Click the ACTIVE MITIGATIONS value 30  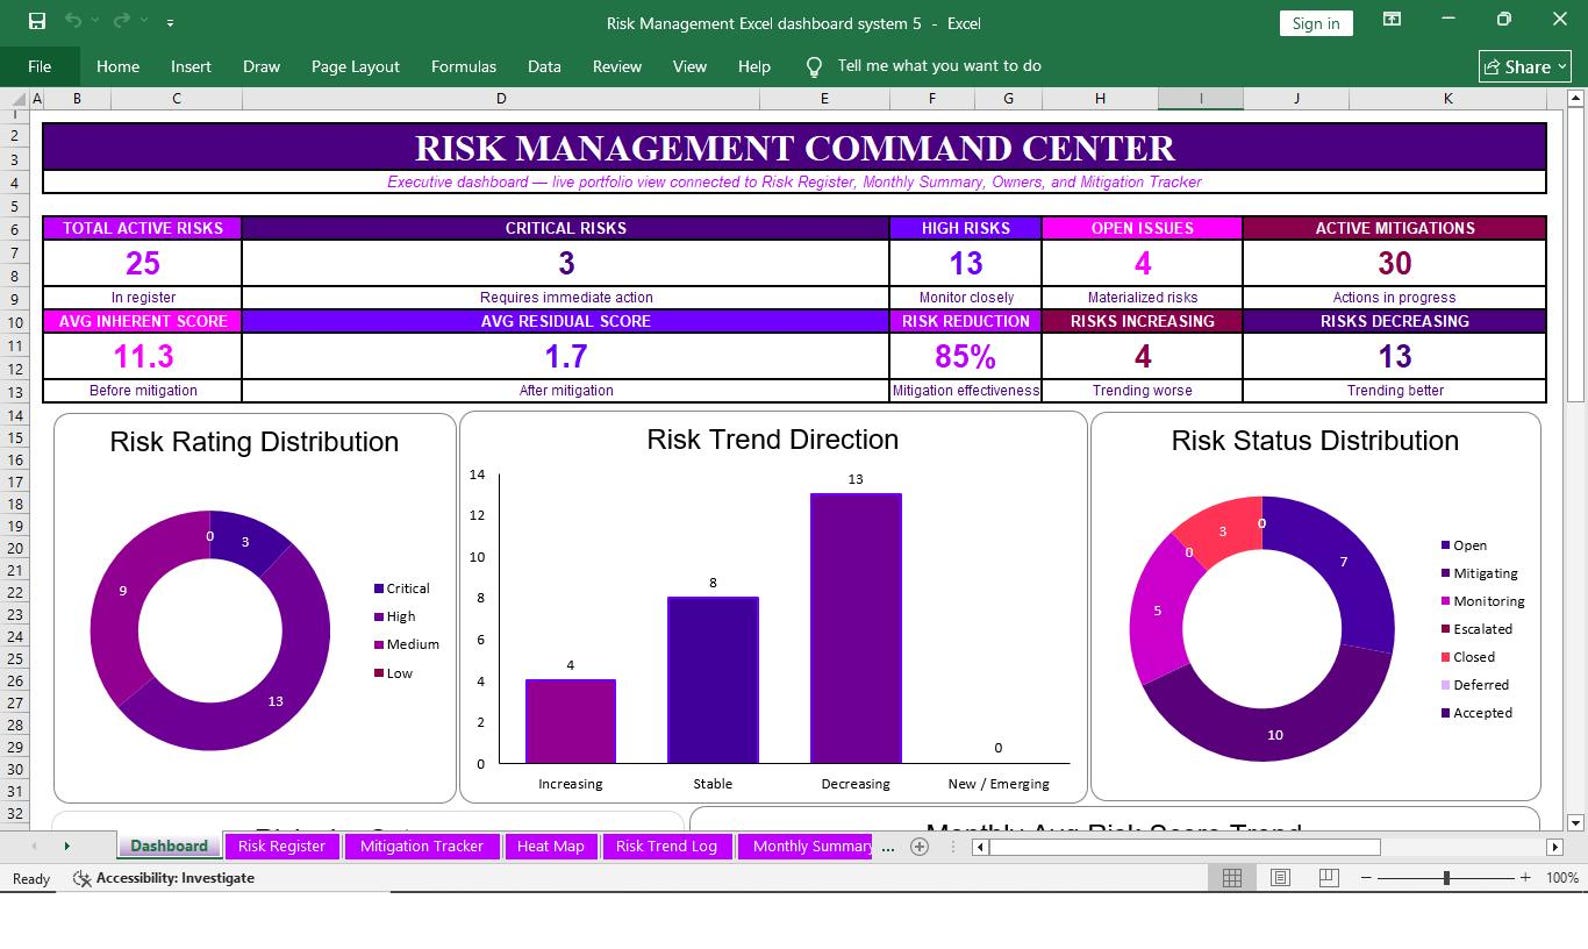click(1394, 263)
